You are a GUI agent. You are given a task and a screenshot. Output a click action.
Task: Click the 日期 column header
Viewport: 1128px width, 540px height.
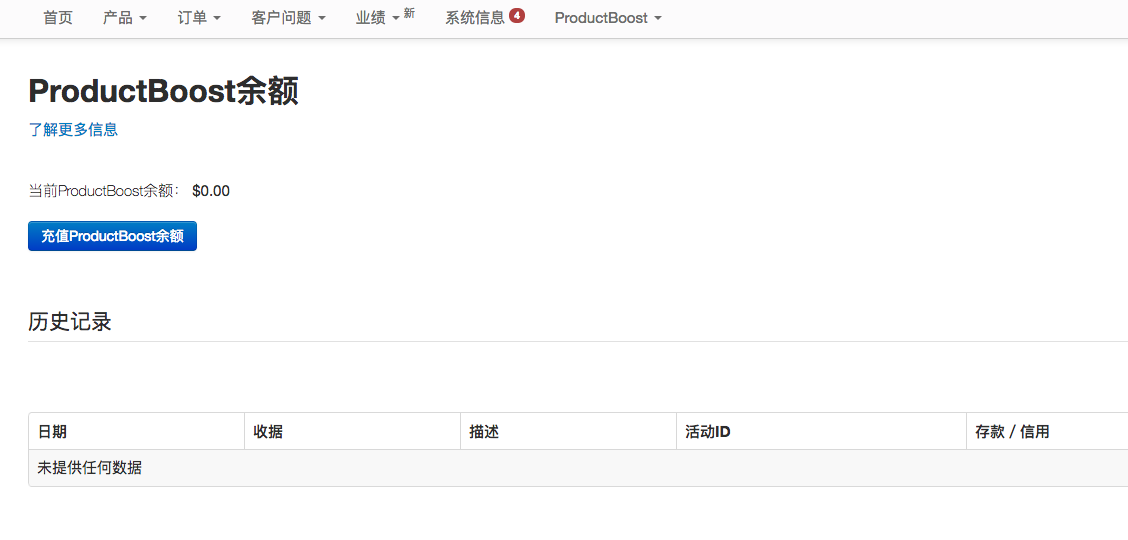(x=137, y=431)
